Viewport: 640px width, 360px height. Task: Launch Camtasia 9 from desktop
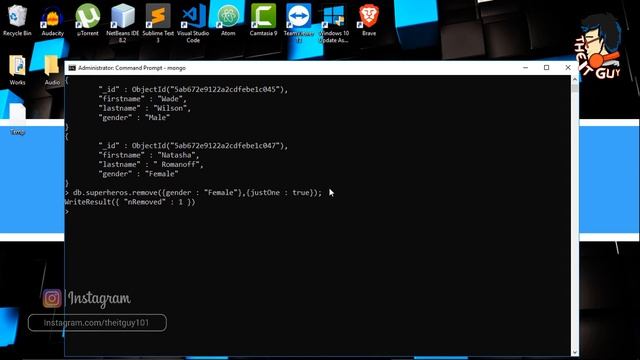tap(263, 20)
